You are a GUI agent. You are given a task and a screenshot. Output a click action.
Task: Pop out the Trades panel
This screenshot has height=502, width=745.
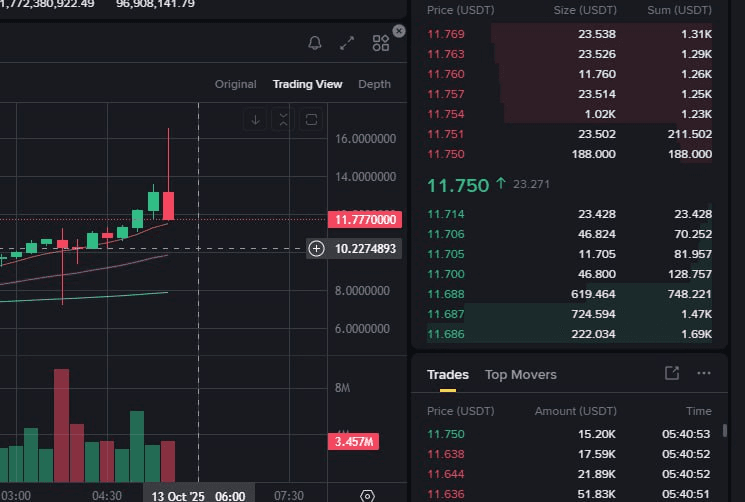click(x=672, y=373)
